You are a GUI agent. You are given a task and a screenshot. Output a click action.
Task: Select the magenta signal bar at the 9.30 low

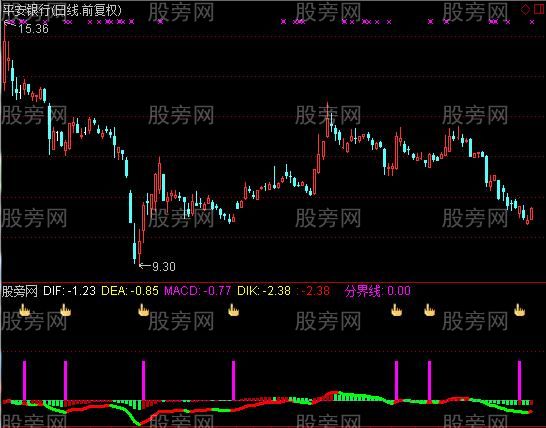point(143,381)
